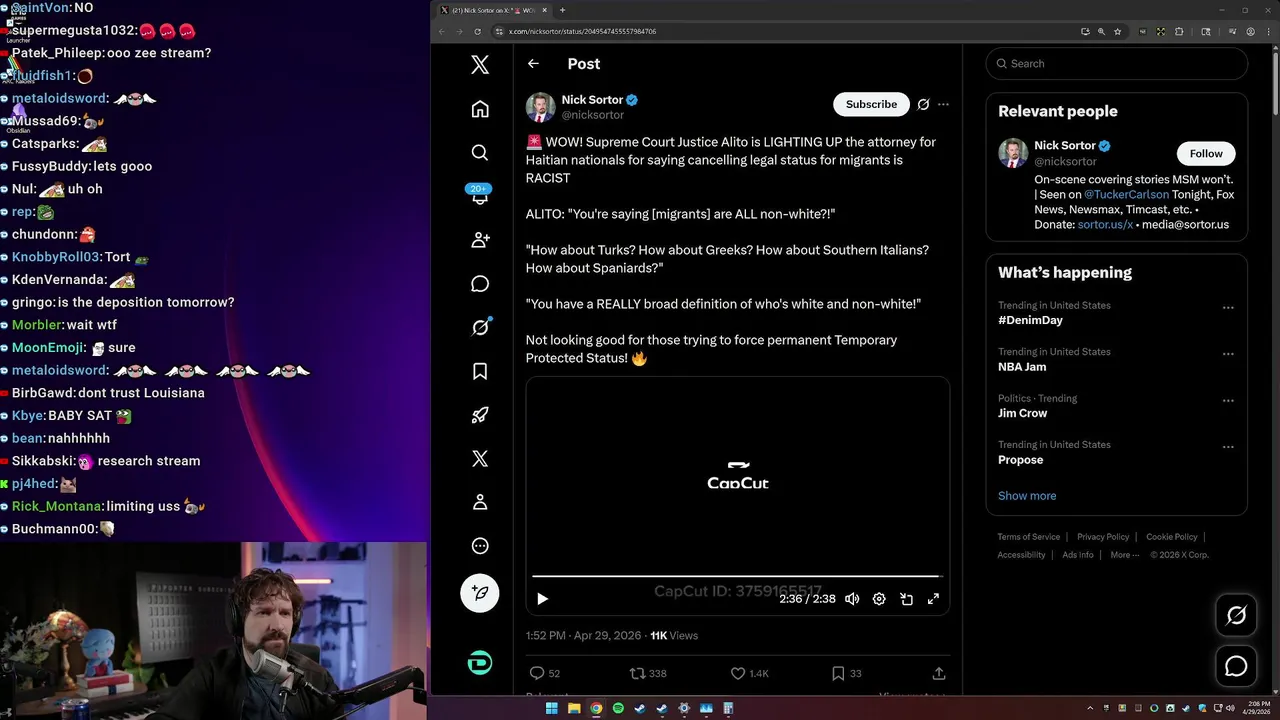Go to Home in X sidebar

tap(480, 109)
